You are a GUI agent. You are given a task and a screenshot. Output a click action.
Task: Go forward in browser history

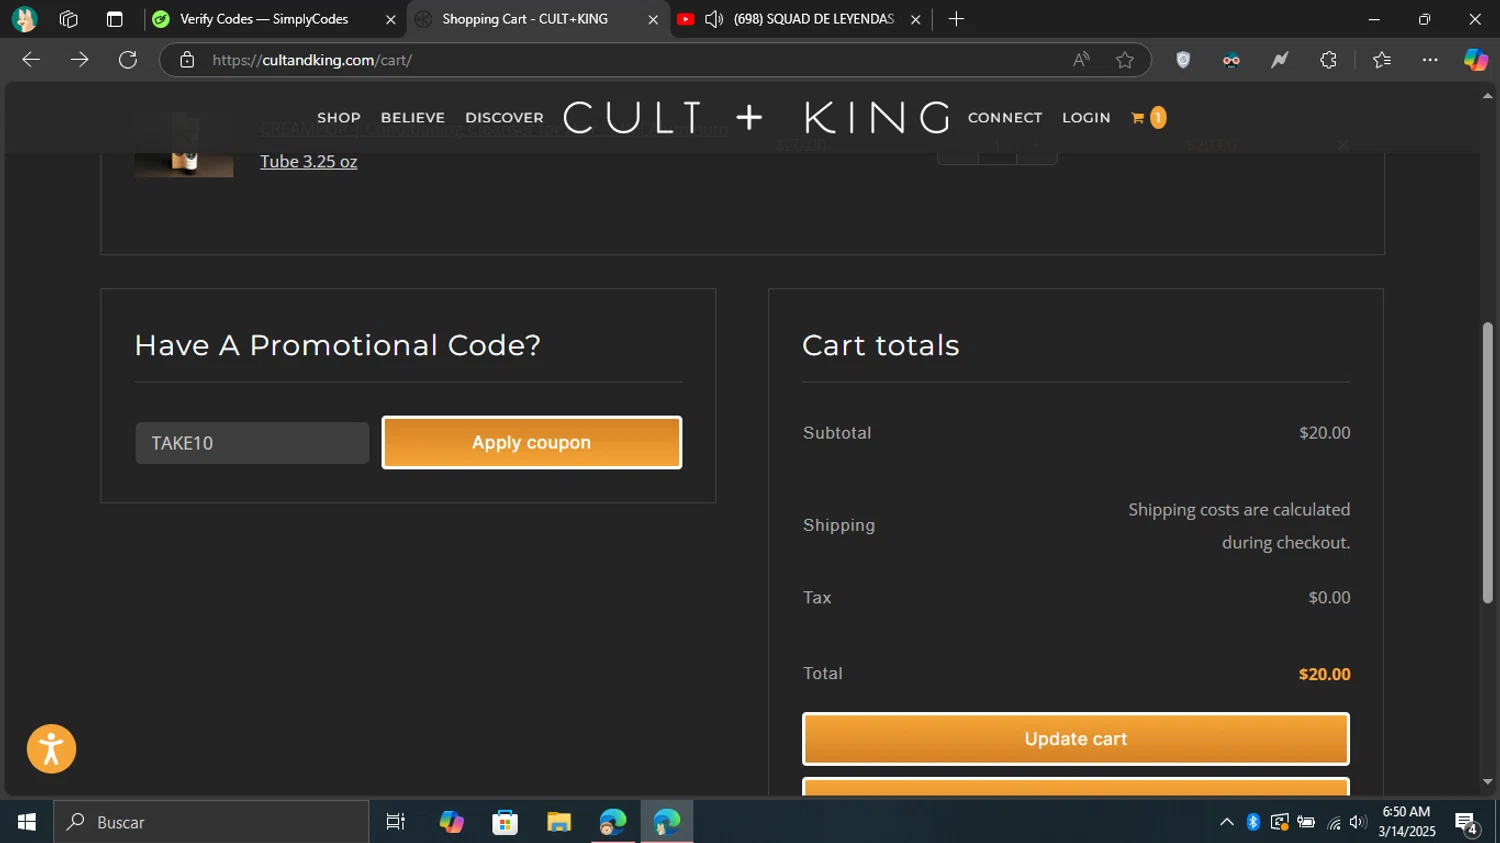[x=79, y=60]
